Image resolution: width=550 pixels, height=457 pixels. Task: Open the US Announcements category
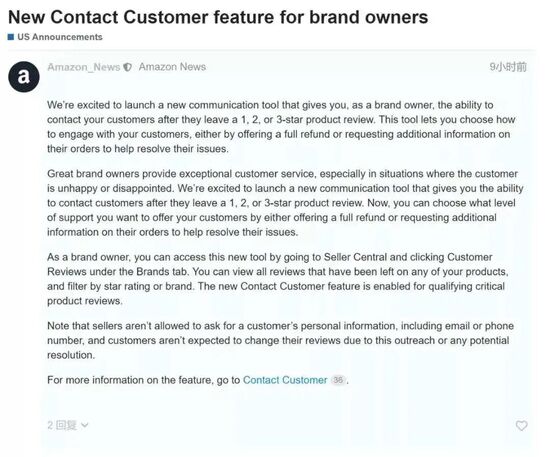pyautogui.click(x=60, y=37)
